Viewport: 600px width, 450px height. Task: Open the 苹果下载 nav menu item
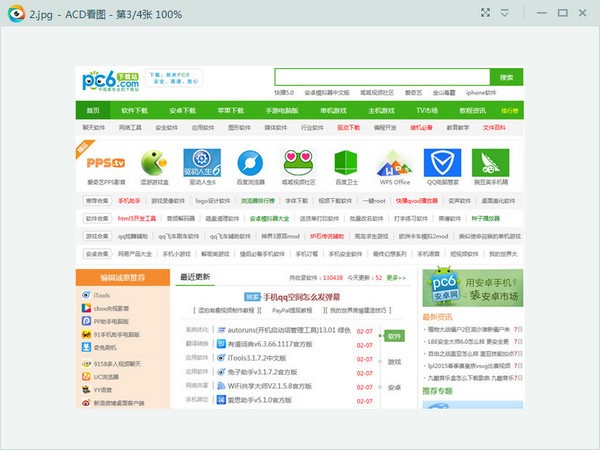tap(231, 111)
